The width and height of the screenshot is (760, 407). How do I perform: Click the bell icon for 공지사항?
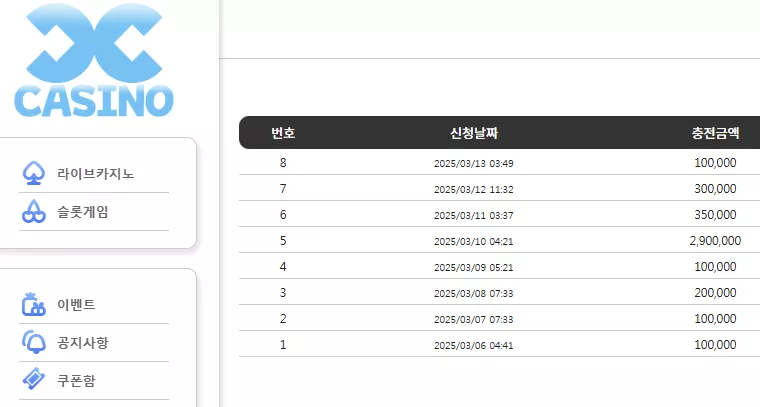point(33,342)
